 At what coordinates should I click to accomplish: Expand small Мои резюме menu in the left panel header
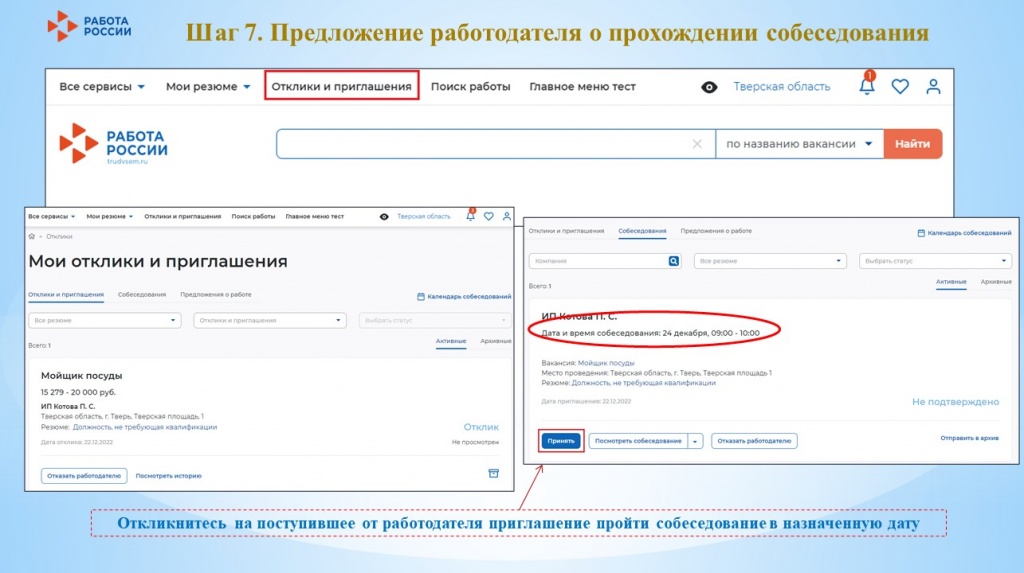pyautogui.click(x=110, y=216)
